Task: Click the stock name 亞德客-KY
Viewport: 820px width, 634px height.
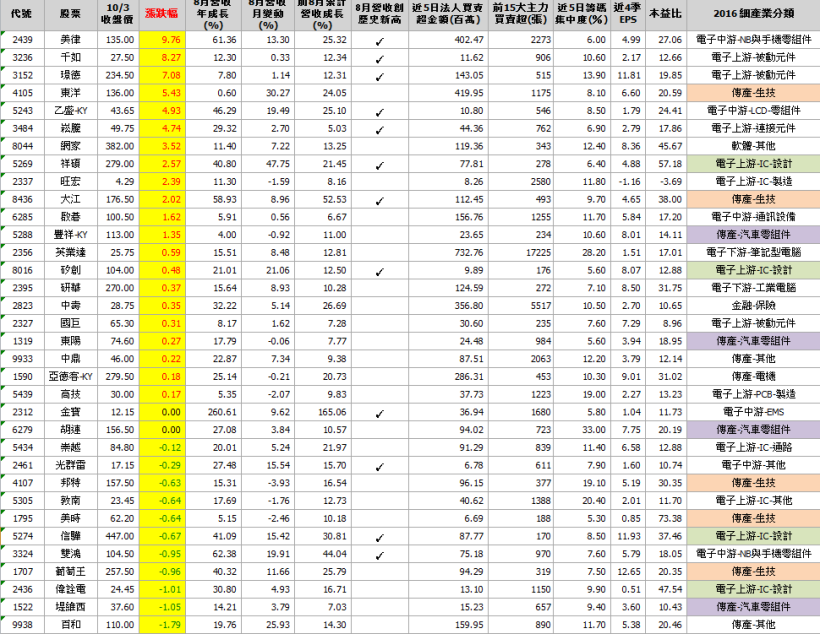Action: coord(71,377)
